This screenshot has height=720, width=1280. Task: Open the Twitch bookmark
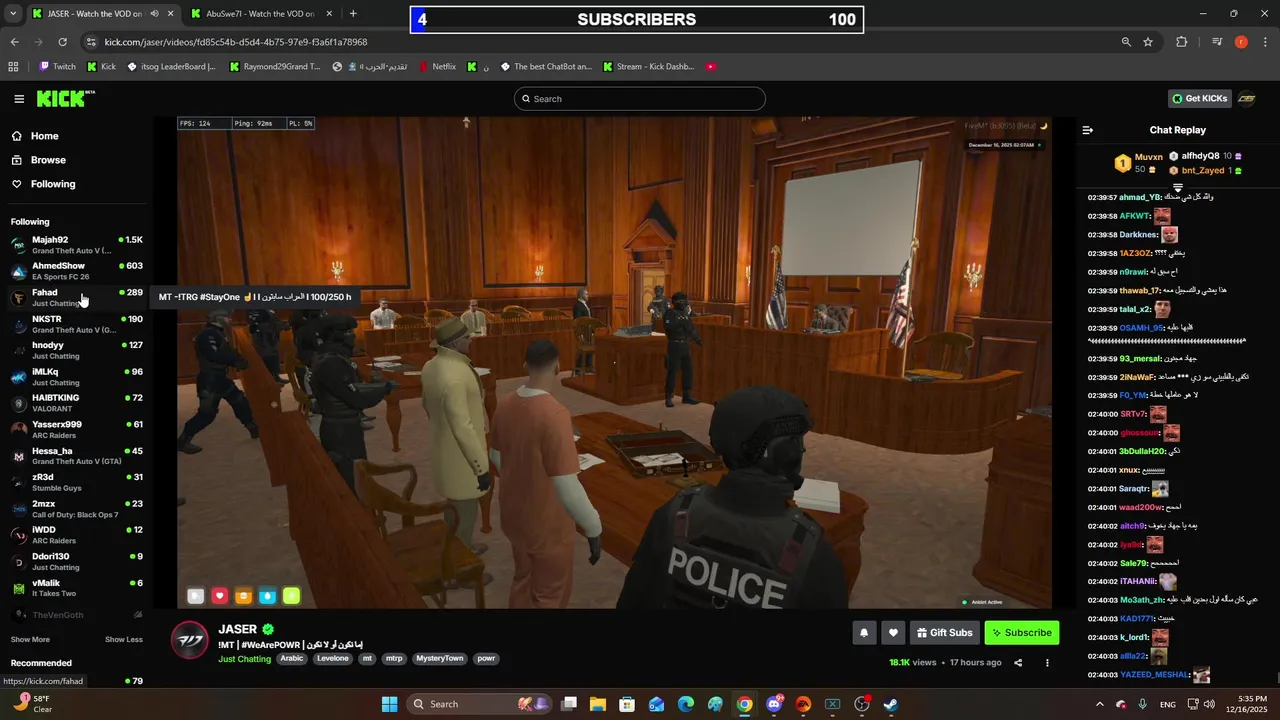[57, 67]
